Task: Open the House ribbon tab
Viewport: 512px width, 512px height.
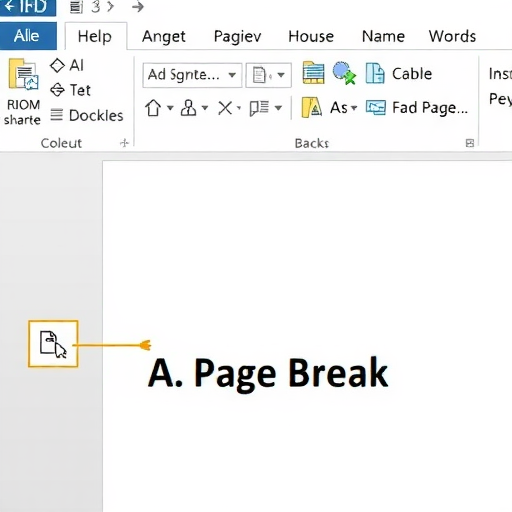Action: [x=311, y=36]
